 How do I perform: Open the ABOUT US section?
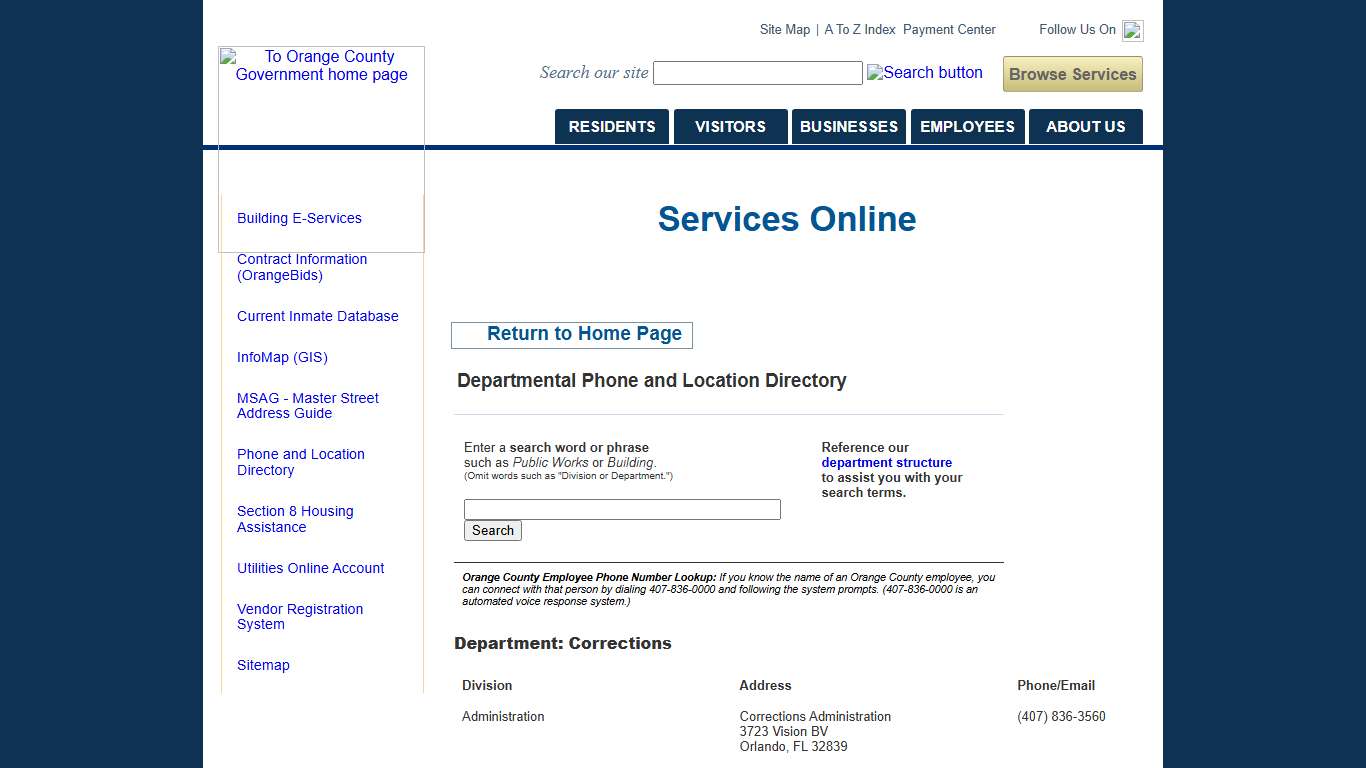click(1085, 126)
